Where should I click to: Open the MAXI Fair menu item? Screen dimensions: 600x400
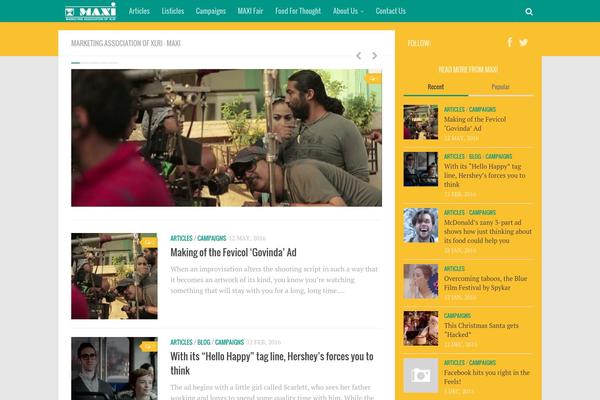click(250, 11)
